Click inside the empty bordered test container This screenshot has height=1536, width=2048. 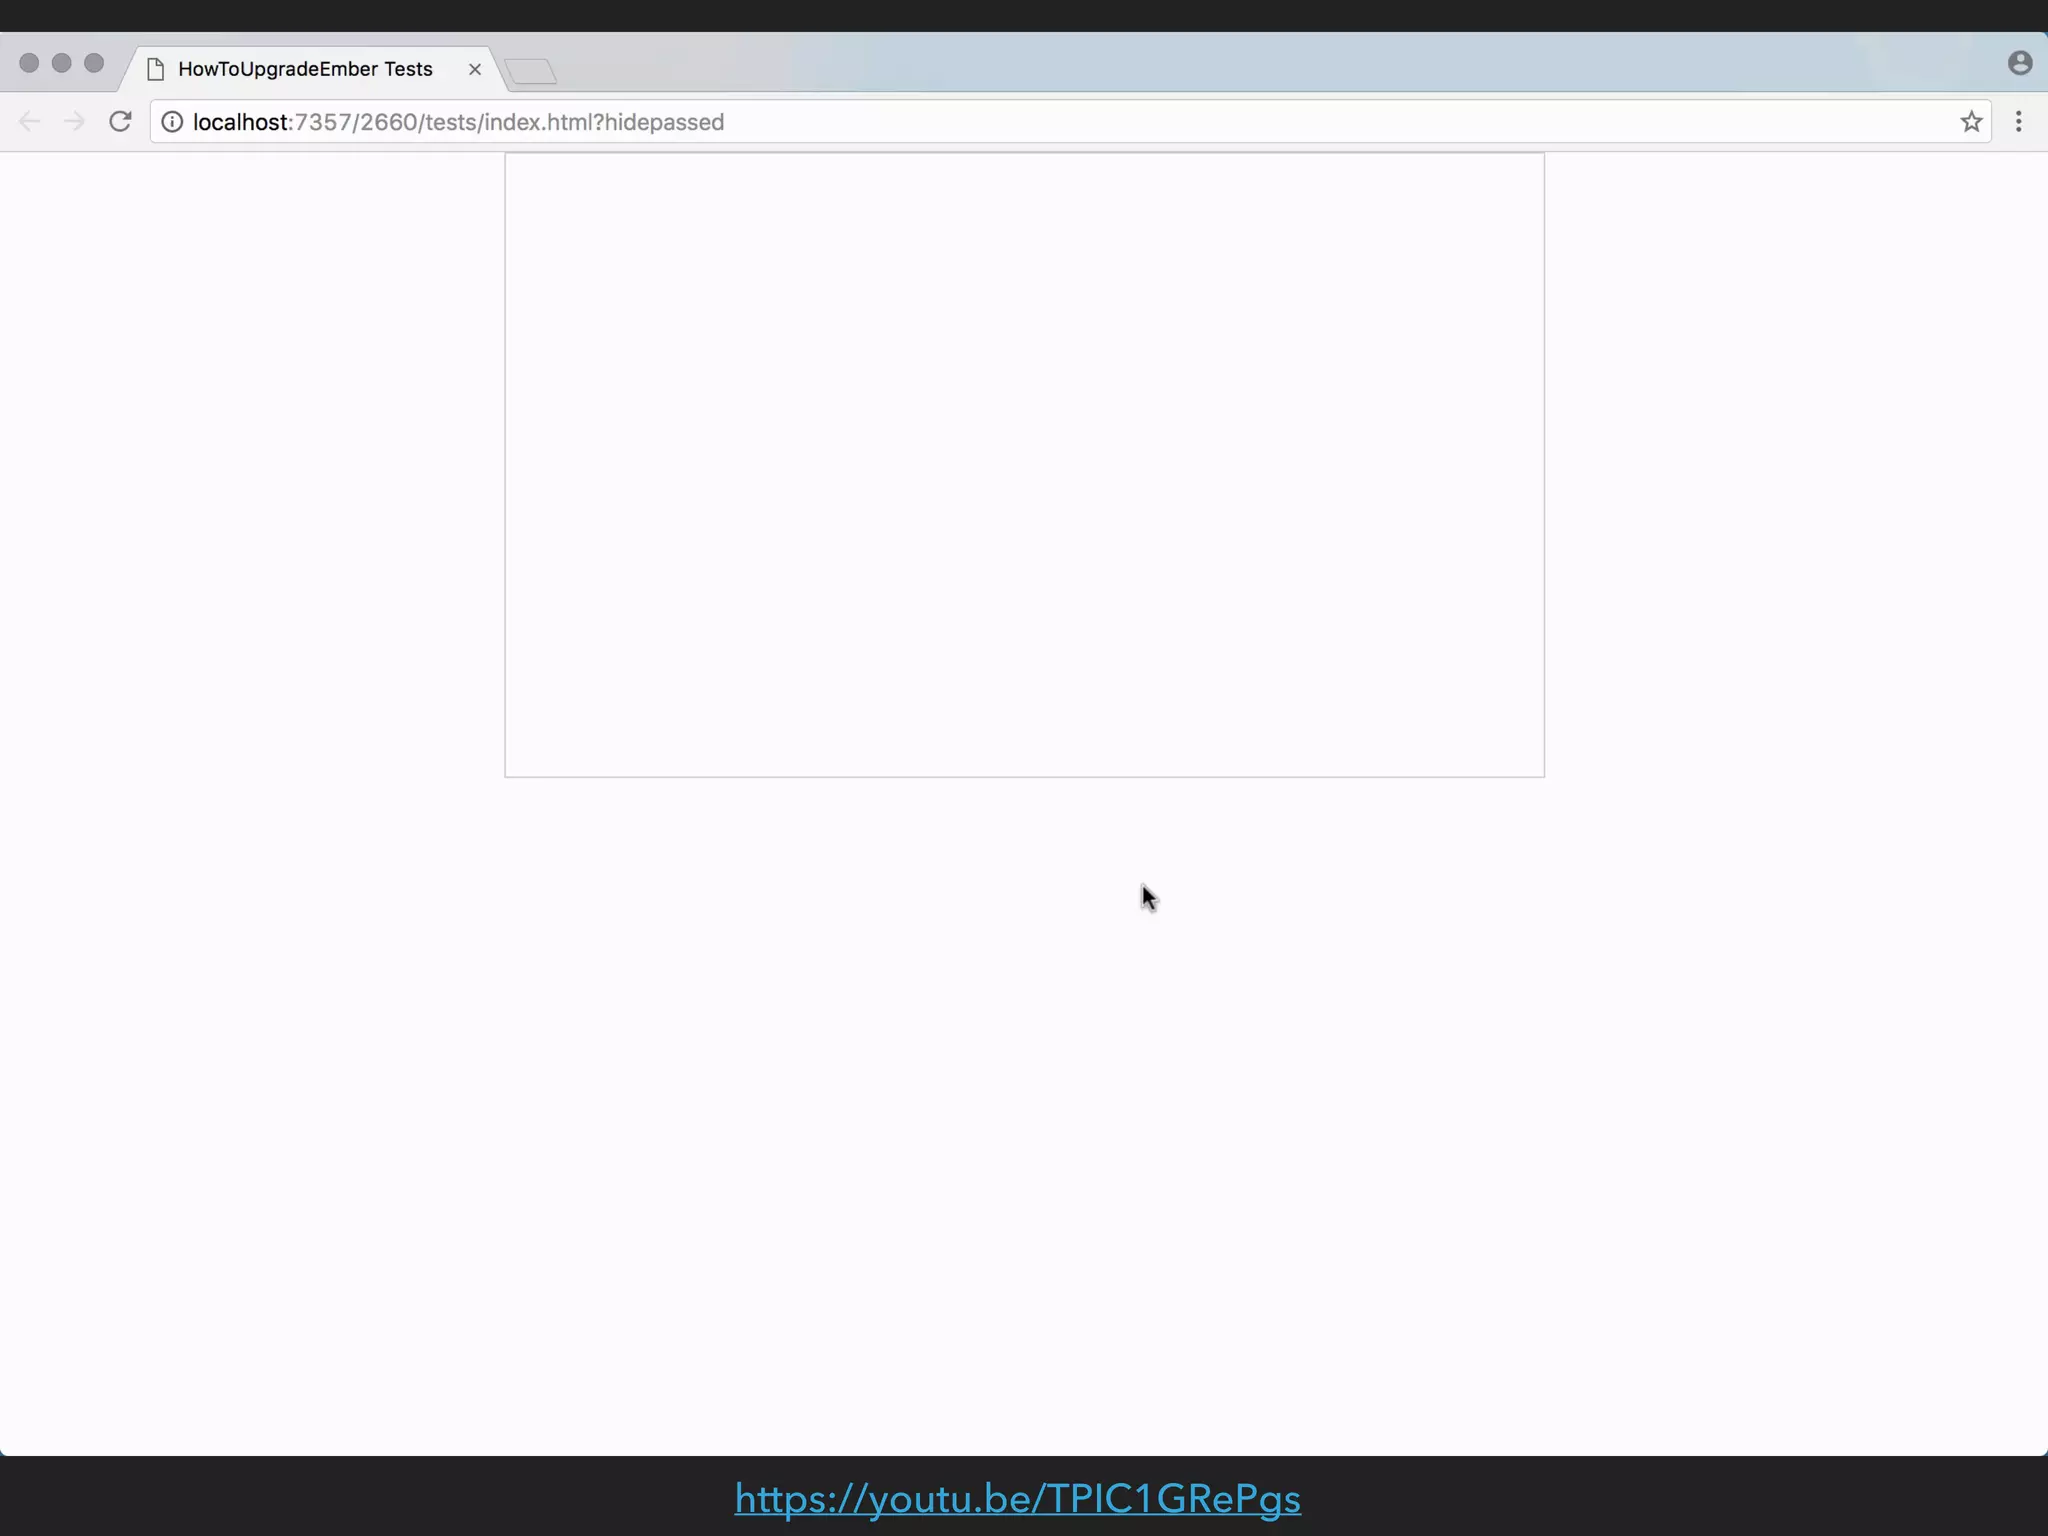tap(1024, 465)
